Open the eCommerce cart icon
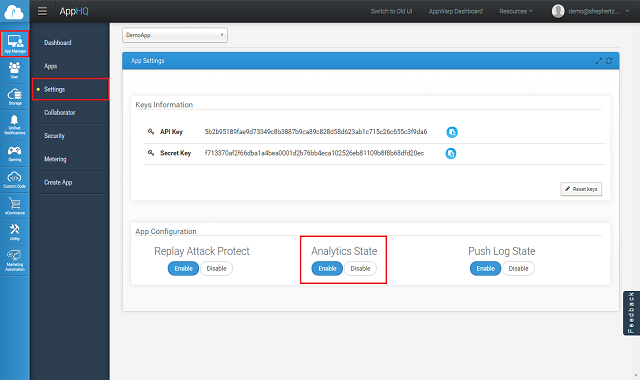Image resolution: width=640 pixels, height=380 pixels. coord(15,206)
